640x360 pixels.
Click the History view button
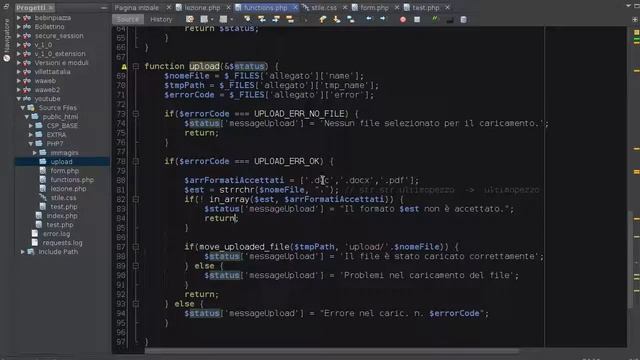point(161,19)
